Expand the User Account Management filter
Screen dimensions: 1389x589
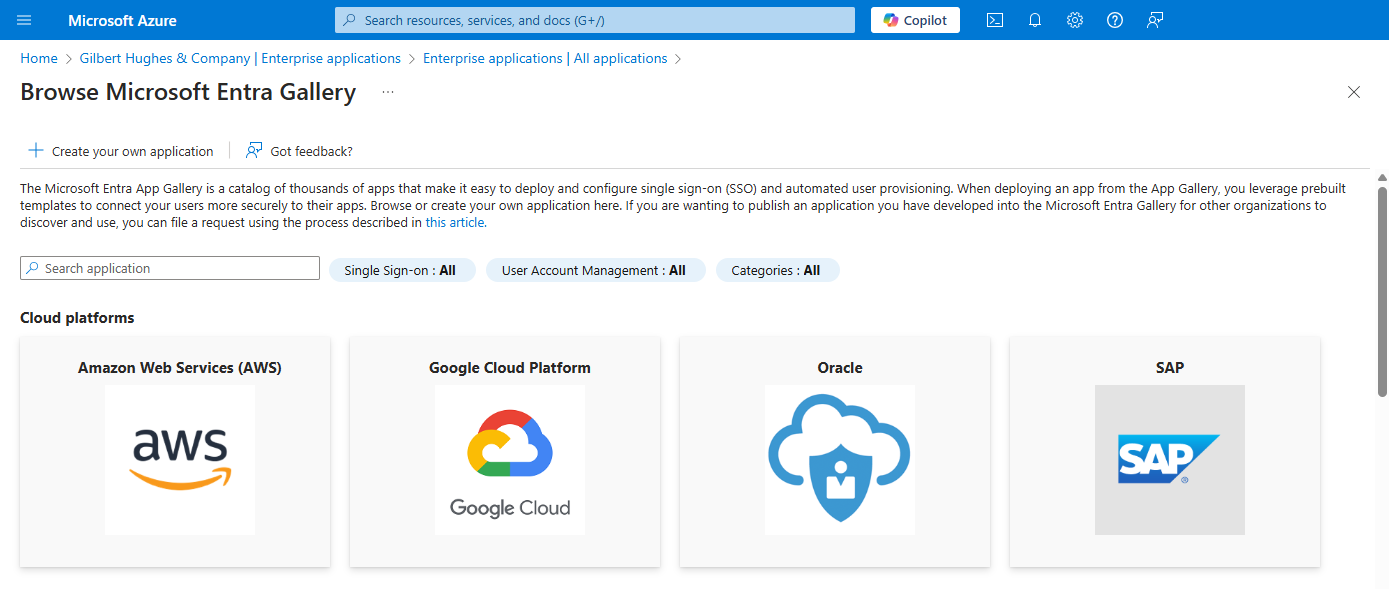[x=594, y=270]
